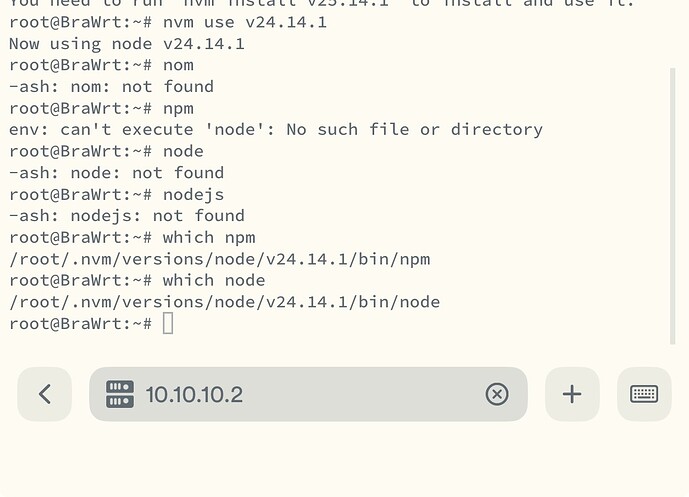Go back using the left chevron button
The width and height of the screenshot is (689, 497).
point(44,394)
